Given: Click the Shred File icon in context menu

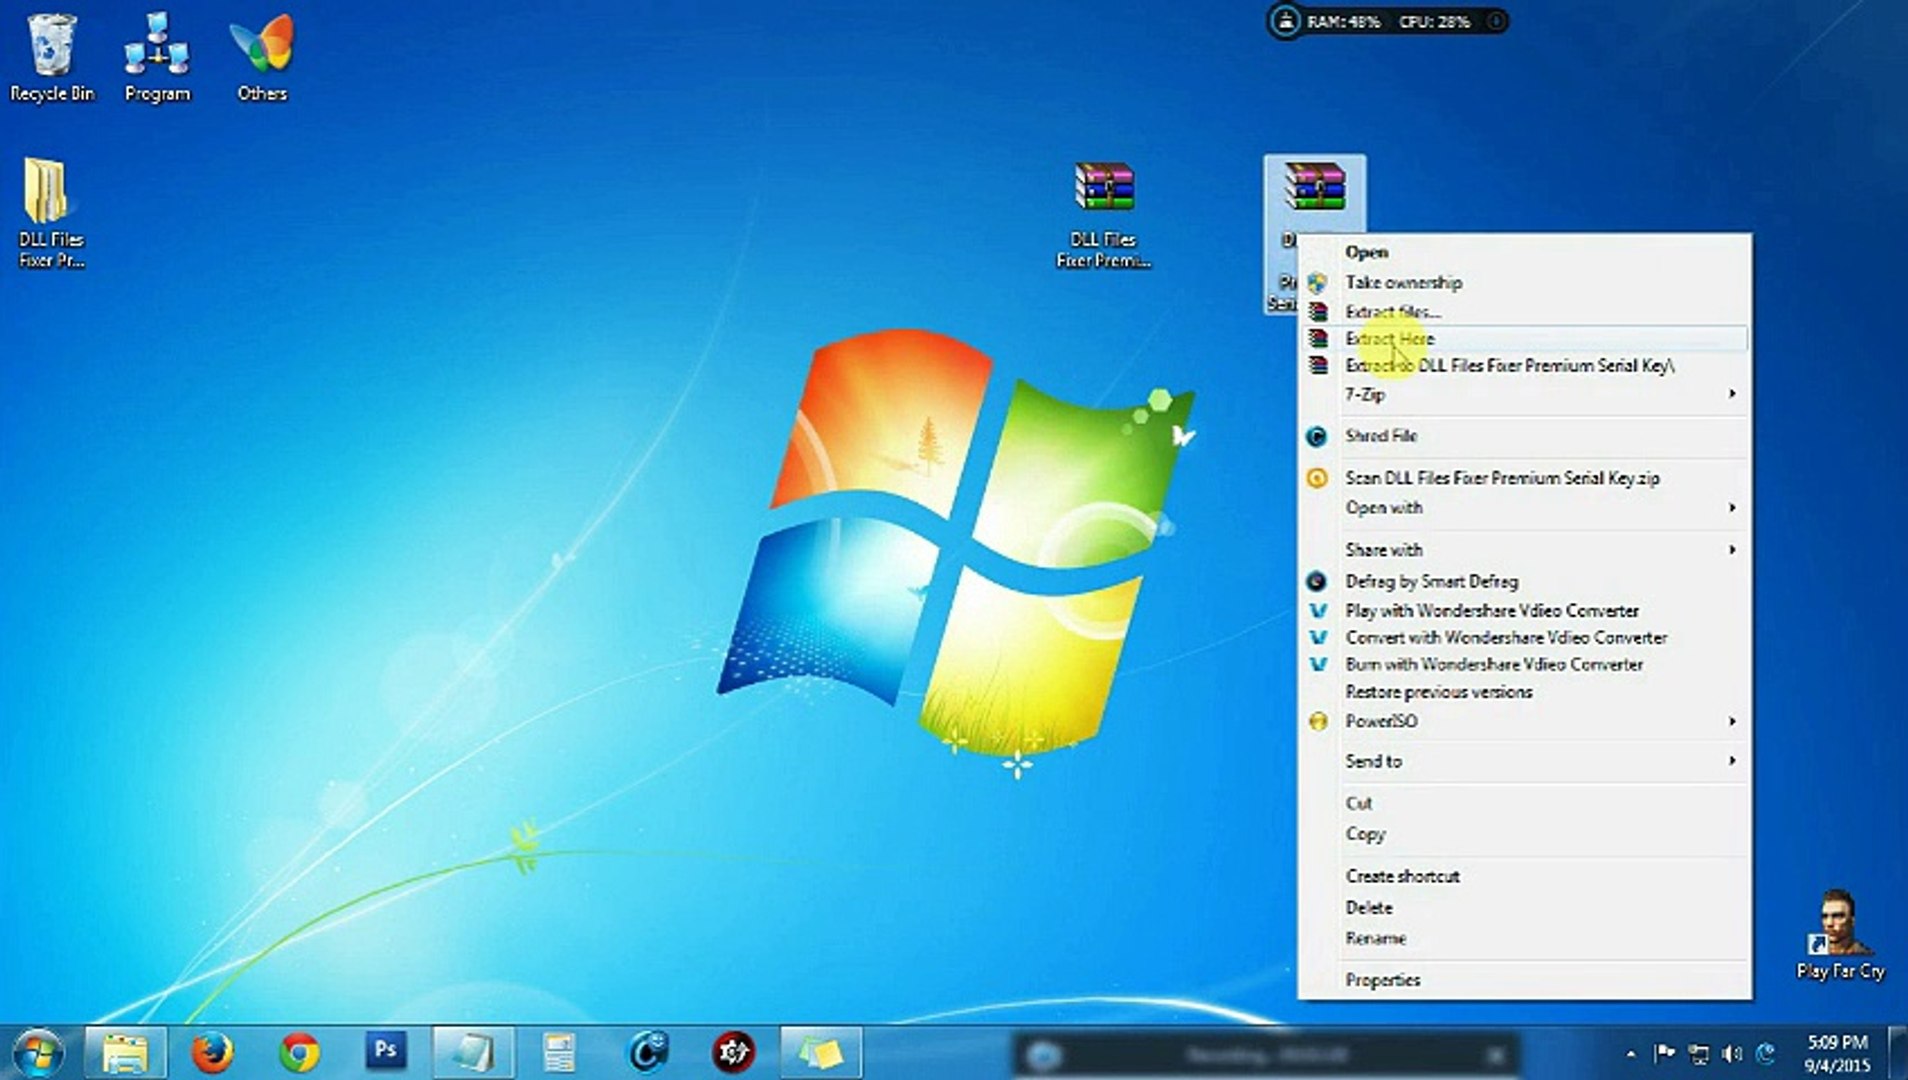Looking at the screenshot, I should [1318, 436].
